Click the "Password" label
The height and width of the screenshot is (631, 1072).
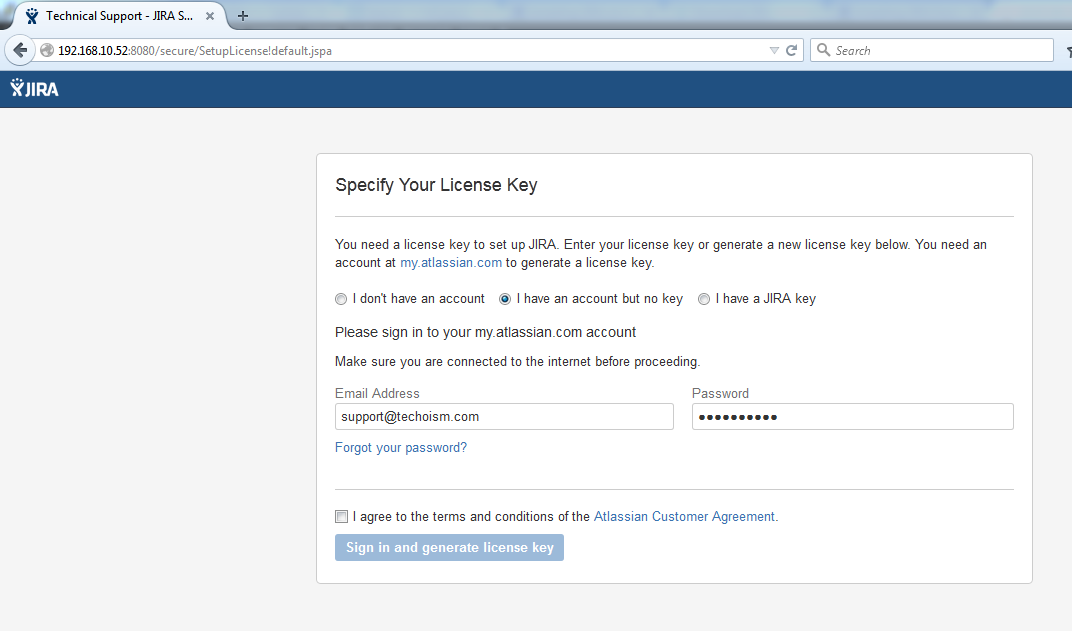pos(720,393)
